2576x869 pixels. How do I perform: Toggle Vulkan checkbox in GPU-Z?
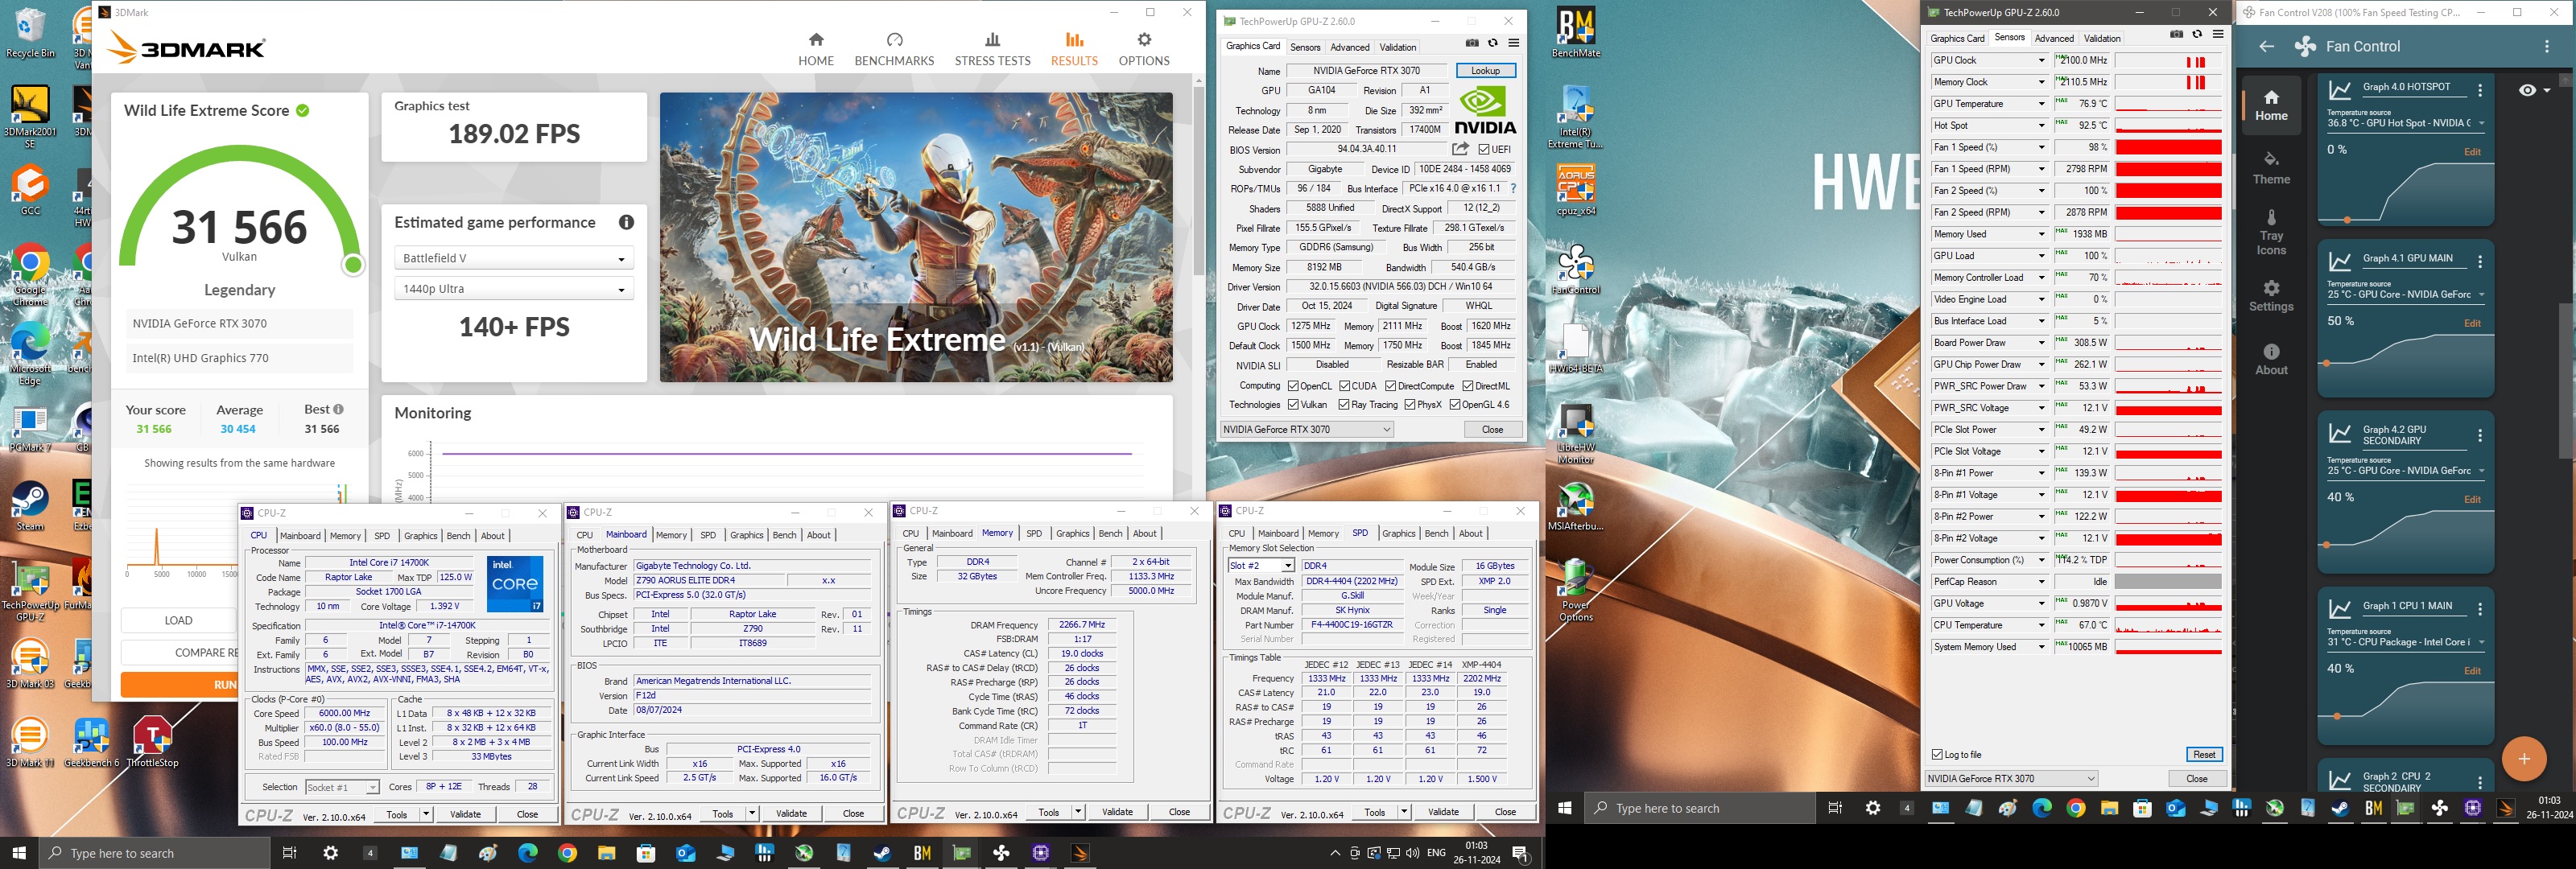pos(1293,405)
